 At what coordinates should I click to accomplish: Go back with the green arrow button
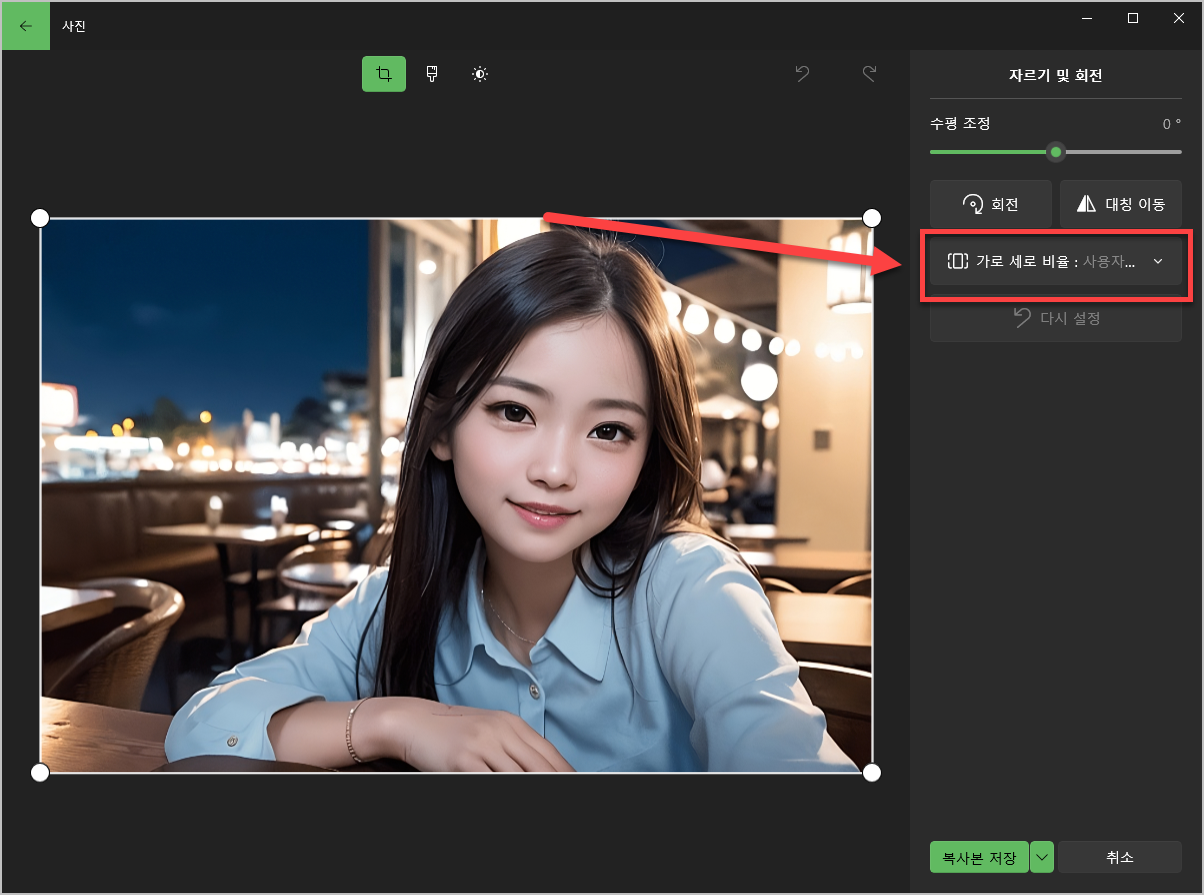(26, 26)
